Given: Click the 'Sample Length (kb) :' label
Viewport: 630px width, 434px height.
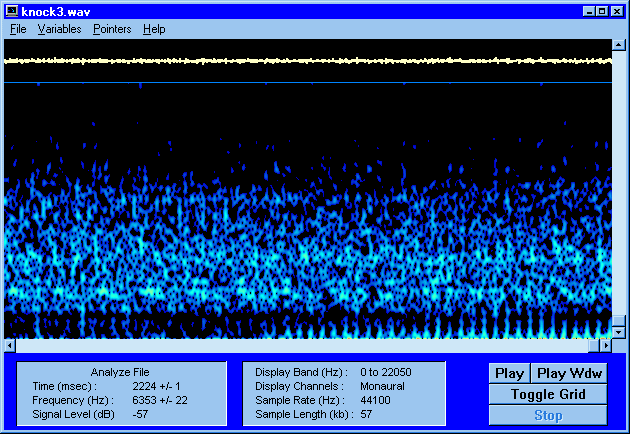Looking at the screenshot, I should pyautogui.click(x=304, y=414).
